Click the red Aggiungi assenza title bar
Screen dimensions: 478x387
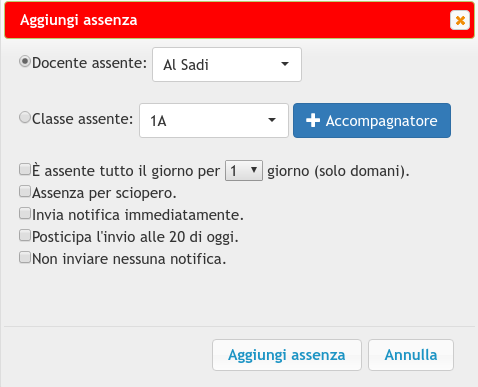(x=239, y=20)
